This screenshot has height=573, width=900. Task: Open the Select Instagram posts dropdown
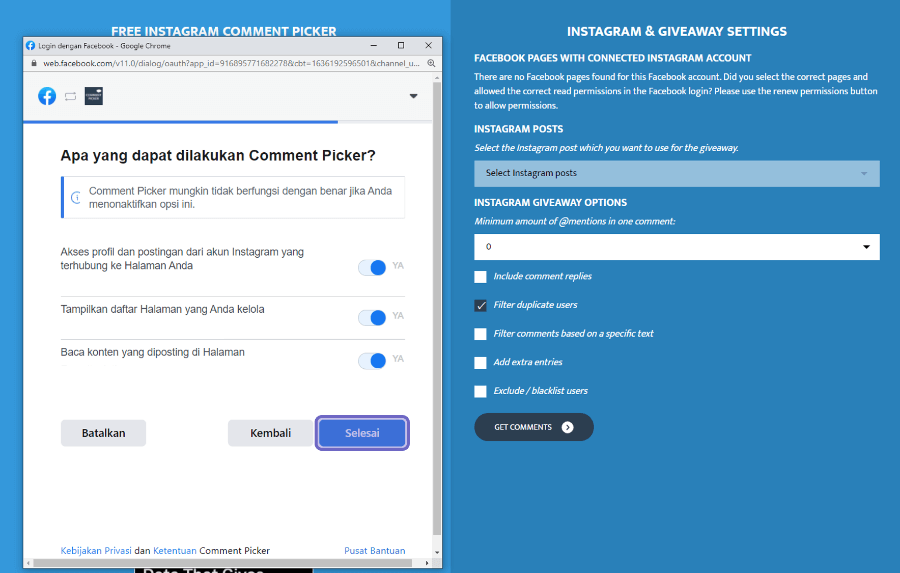[677, 173]
